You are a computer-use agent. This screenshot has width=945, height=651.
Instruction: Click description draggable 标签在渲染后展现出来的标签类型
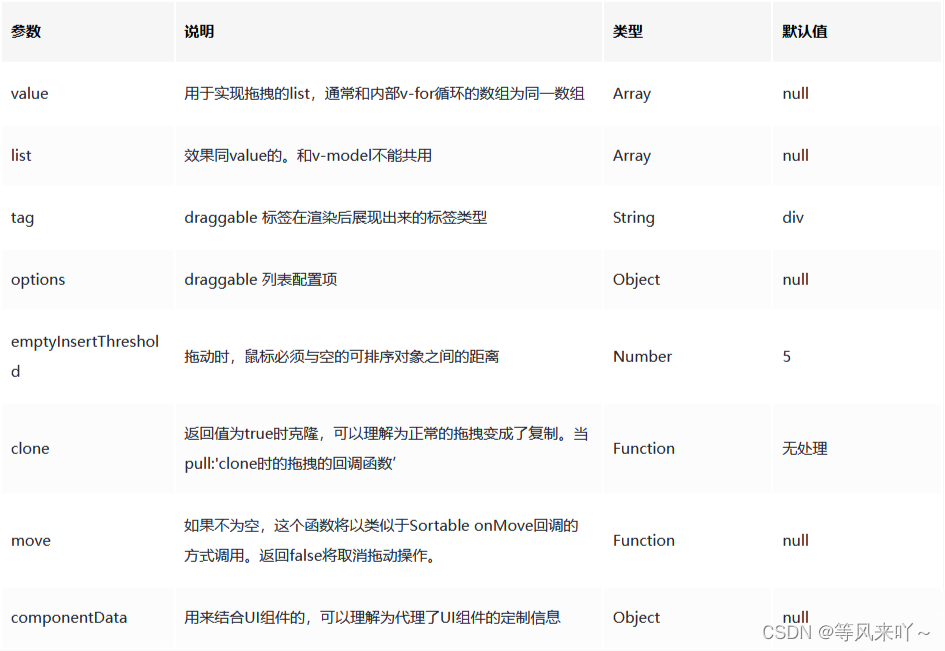point(335,218)
